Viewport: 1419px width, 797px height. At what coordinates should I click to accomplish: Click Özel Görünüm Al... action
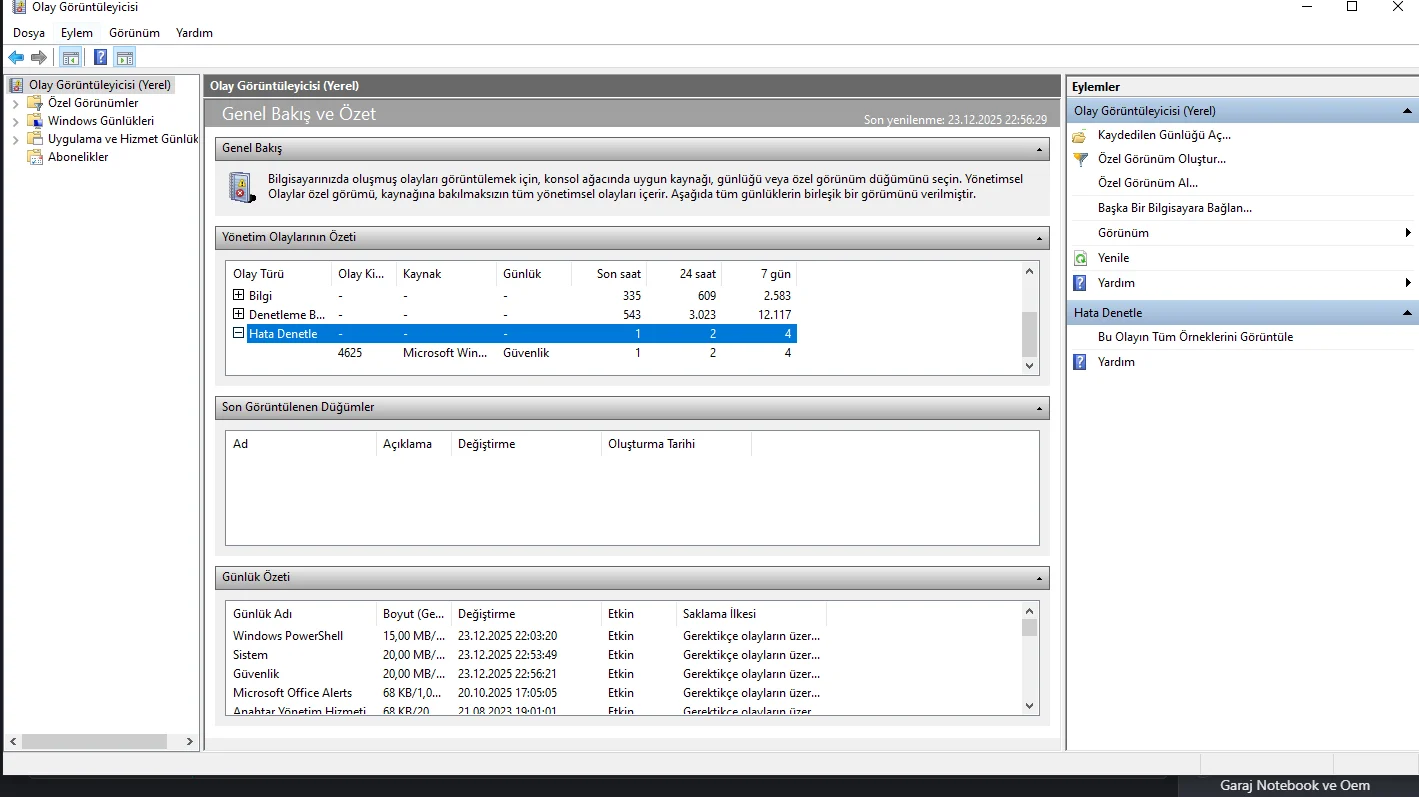coord(1147,183)
